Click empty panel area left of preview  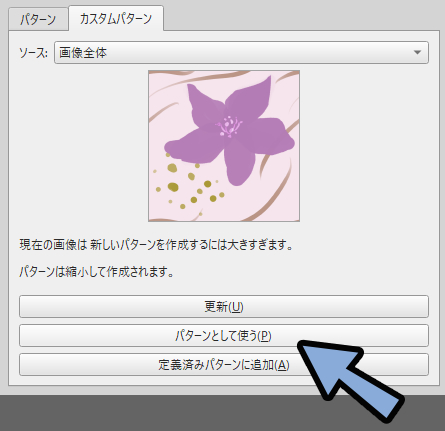click(x=80, y=146)
